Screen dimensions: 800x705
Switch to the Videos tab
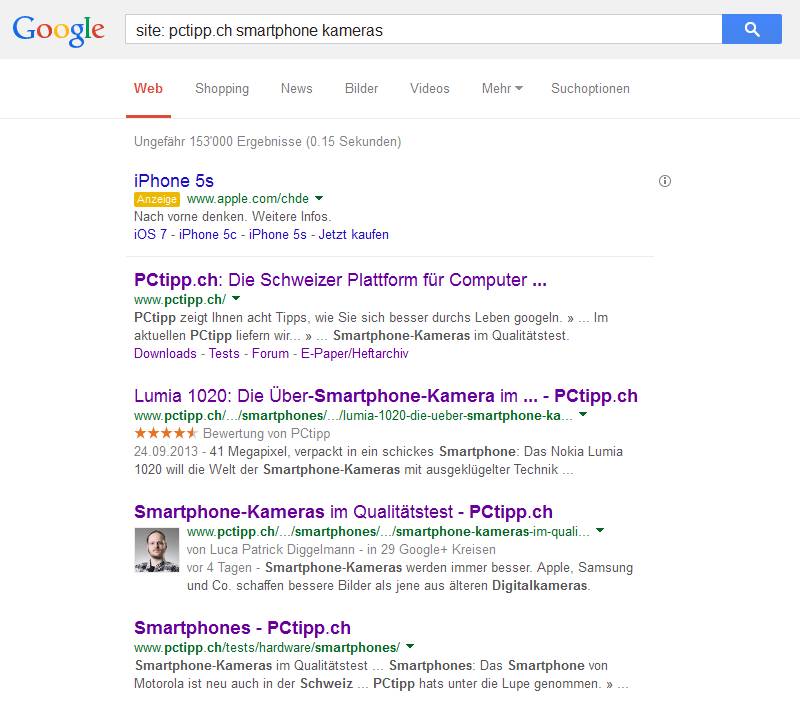pos(429,88)
